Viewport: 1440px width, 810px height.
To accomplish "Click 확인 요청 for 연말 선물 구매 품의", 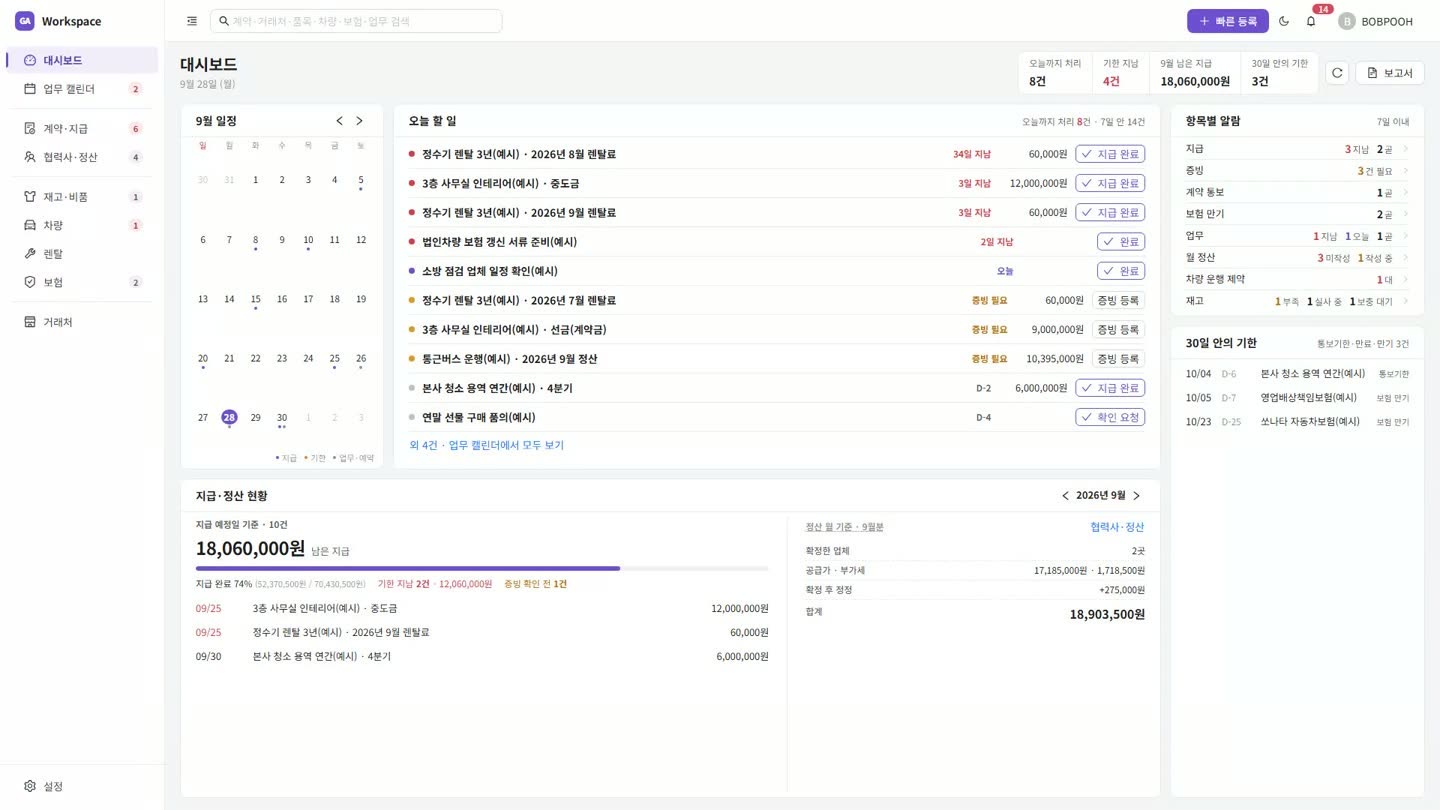I will point(1110,417).
